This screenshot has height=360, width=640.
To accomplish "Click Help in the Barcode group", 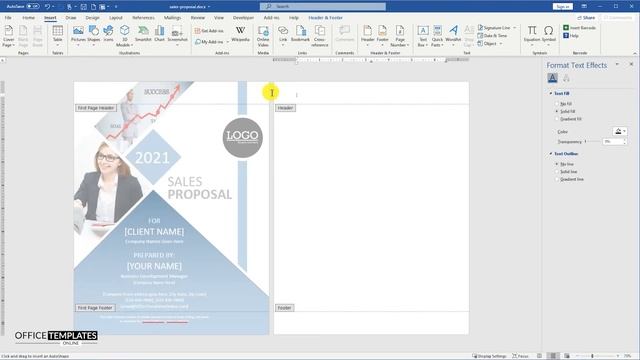I will coord(571,36).
